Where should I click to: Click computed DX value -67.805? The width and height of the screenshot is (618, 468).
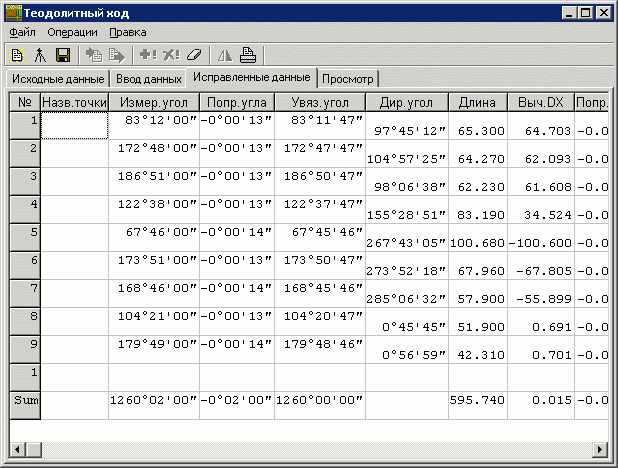[x=544, y=271]
